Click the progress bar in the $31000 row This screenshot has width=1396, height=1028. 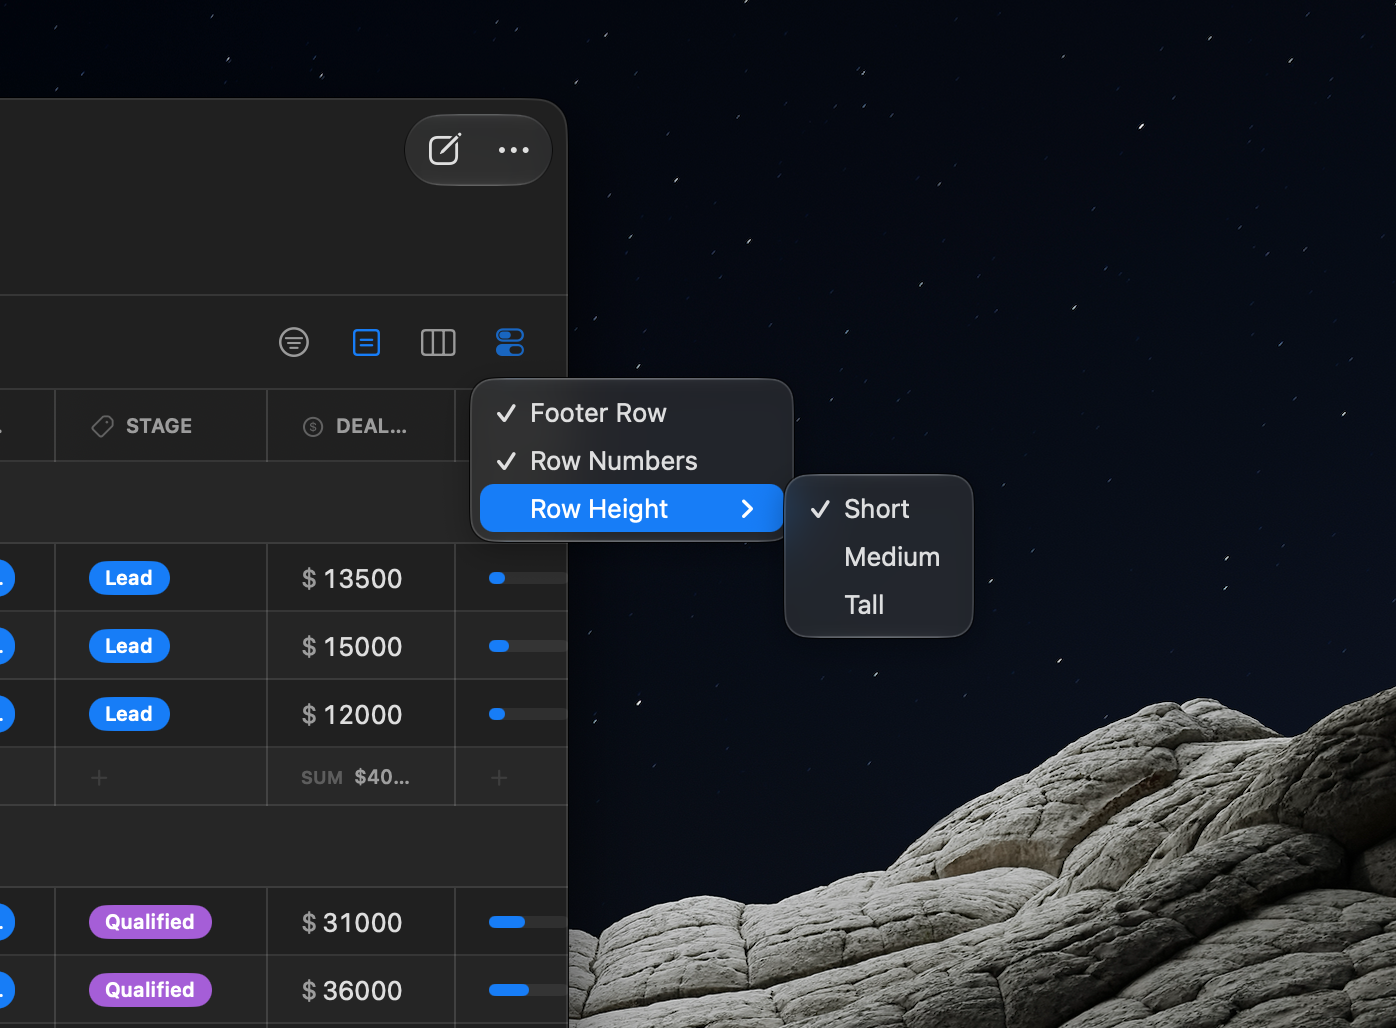pos(528,922)
